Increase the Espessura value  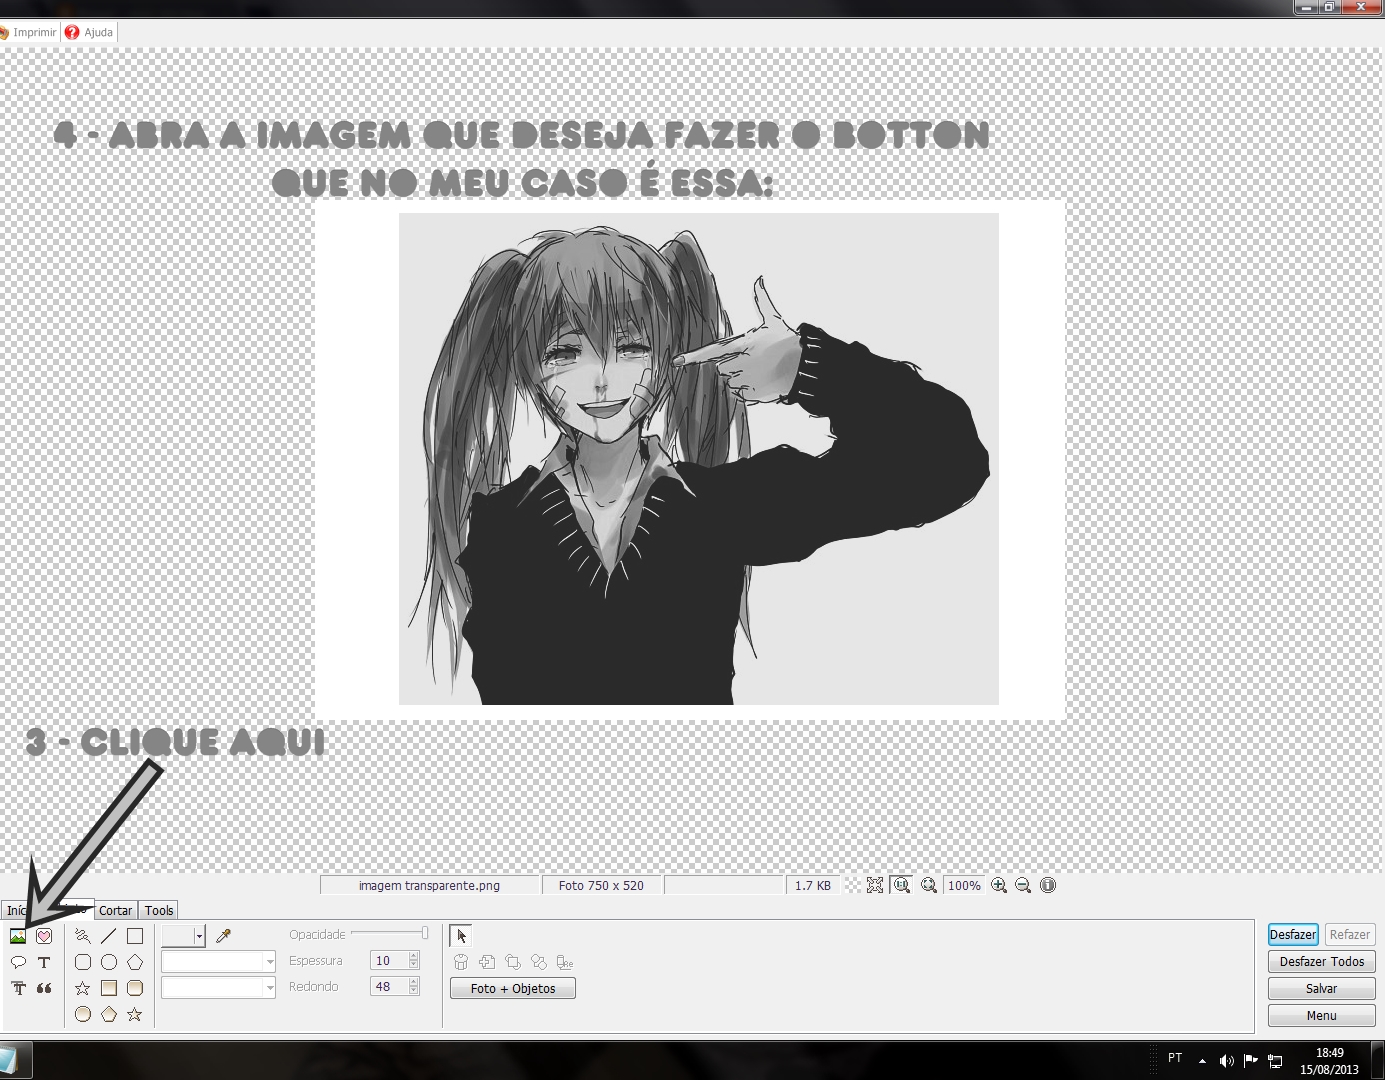click(x=414, y=956)
